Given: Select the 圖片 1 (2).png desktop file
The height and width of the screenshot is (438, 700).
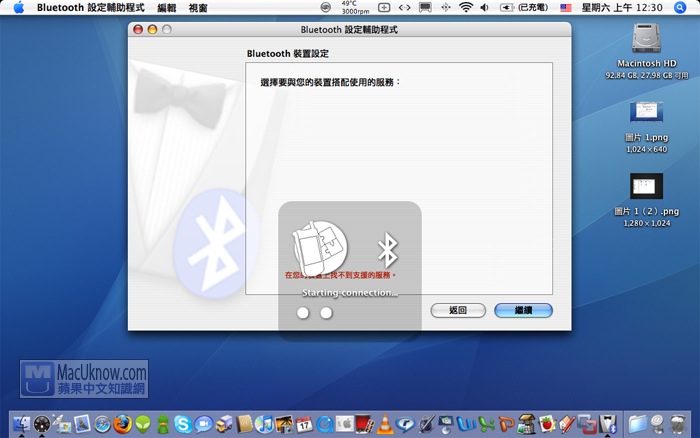Looking at the screenshot, I should (646, 186).
